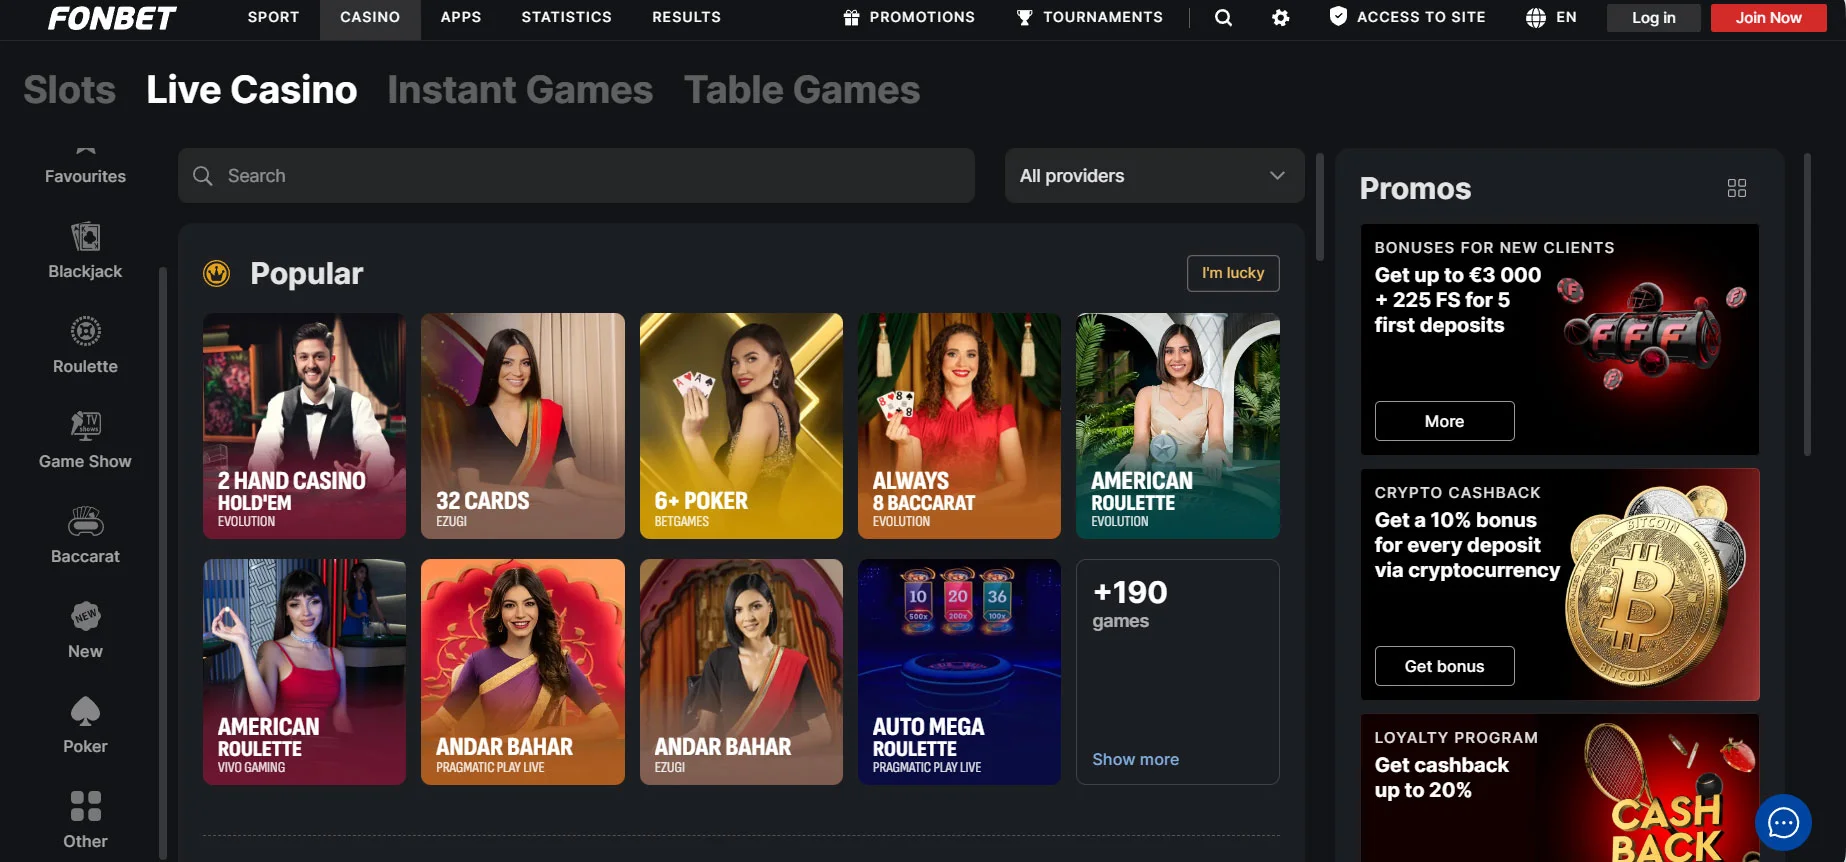Open the Loyalty Program cashback banner

coord(1559,788)
